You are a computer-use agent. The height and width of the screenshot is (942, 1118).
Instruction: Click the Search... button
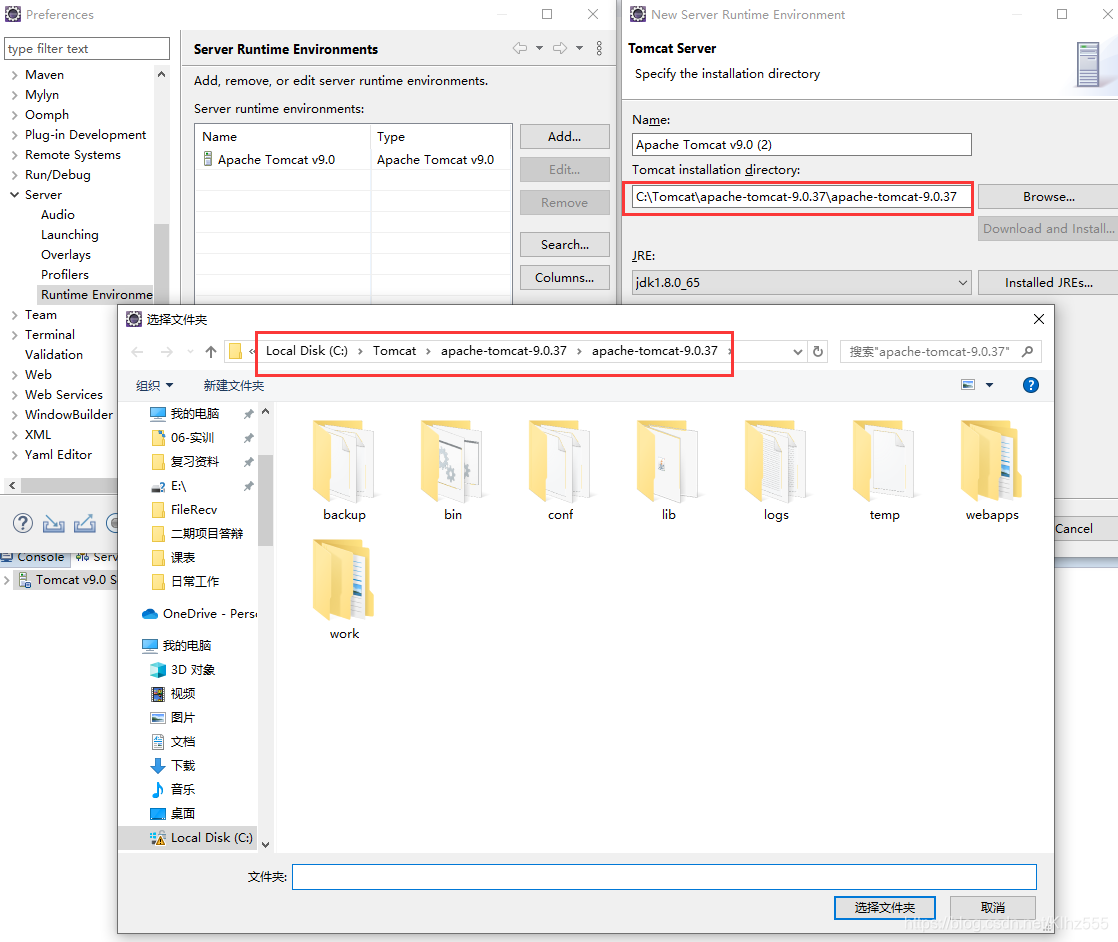[x=565, y=245]
